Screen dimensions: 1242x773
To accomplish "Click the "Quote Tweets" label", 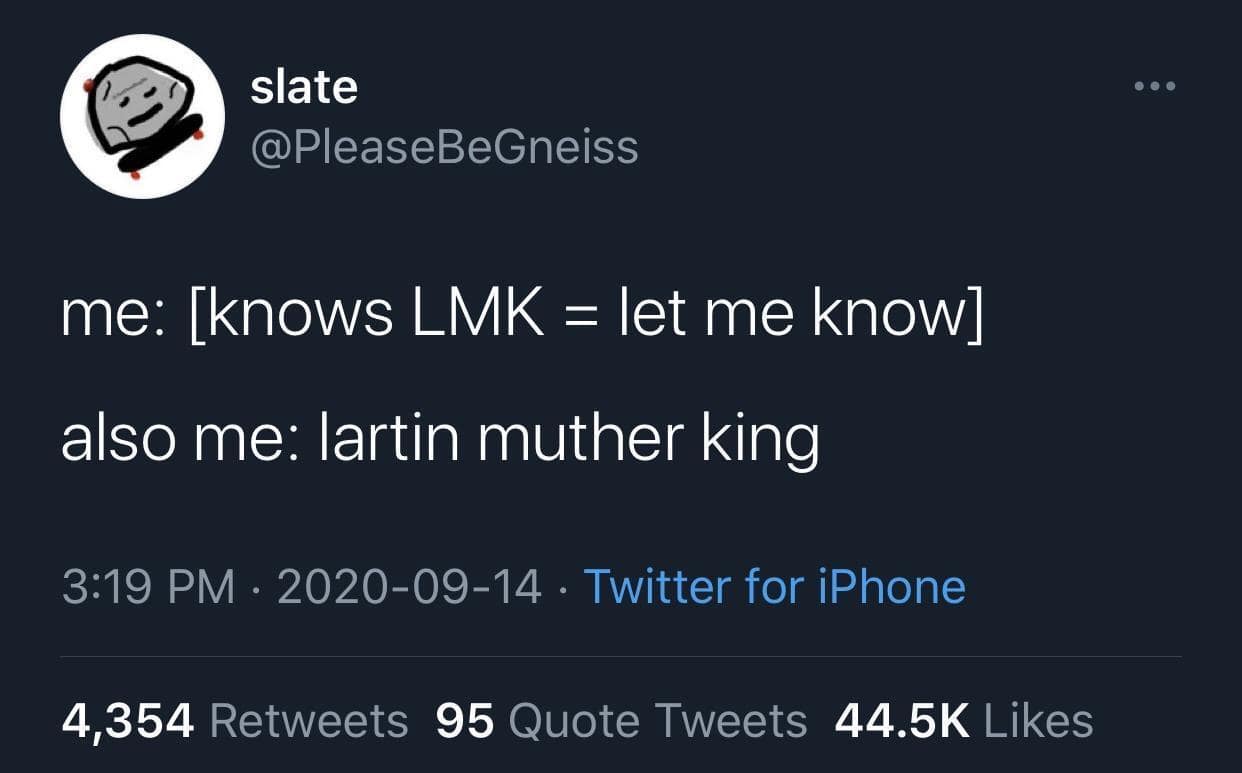I will pyautogui.click(x=658, y=720).
